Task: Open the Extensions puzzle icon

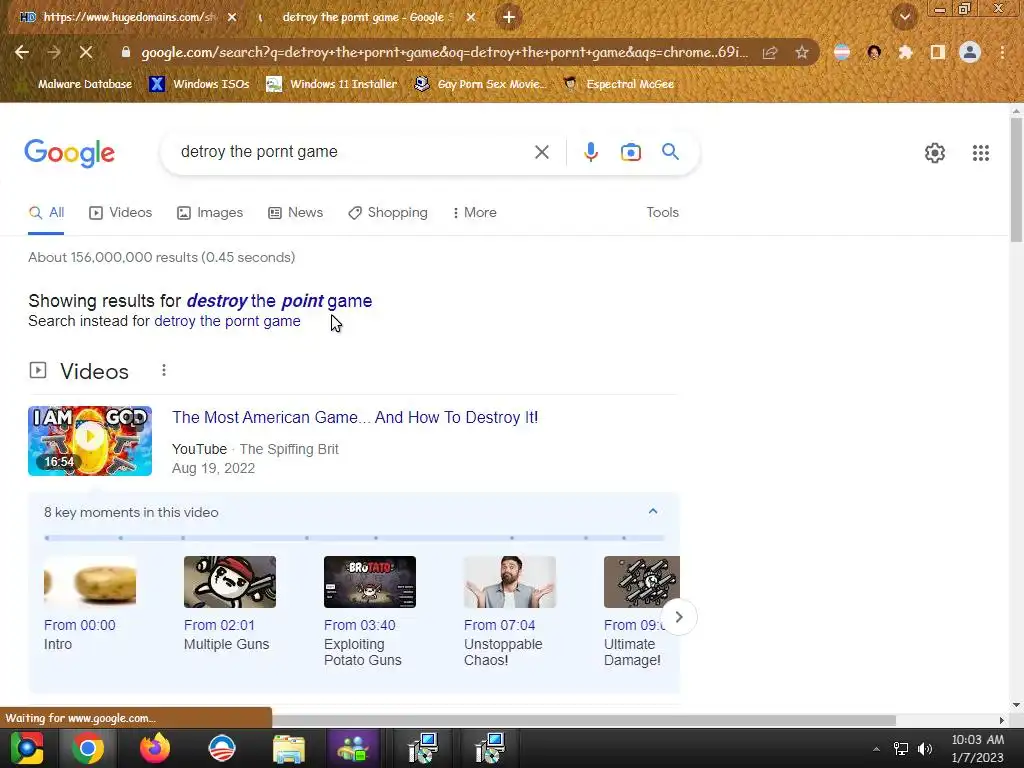Action: (905, 52)
